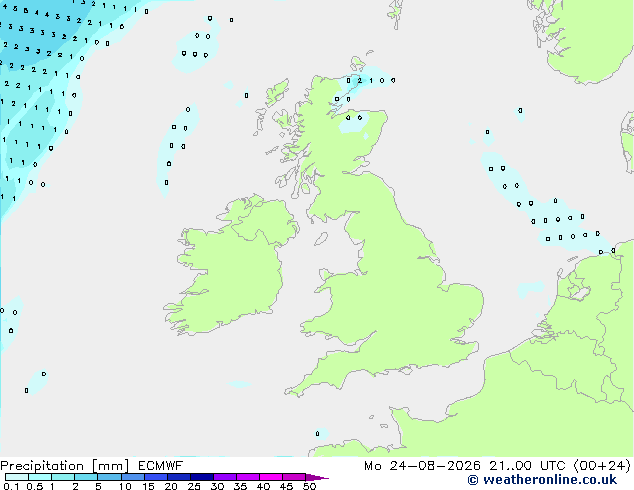Click the Isle of Man on map
Screen dimensions: 634x490
321,239
